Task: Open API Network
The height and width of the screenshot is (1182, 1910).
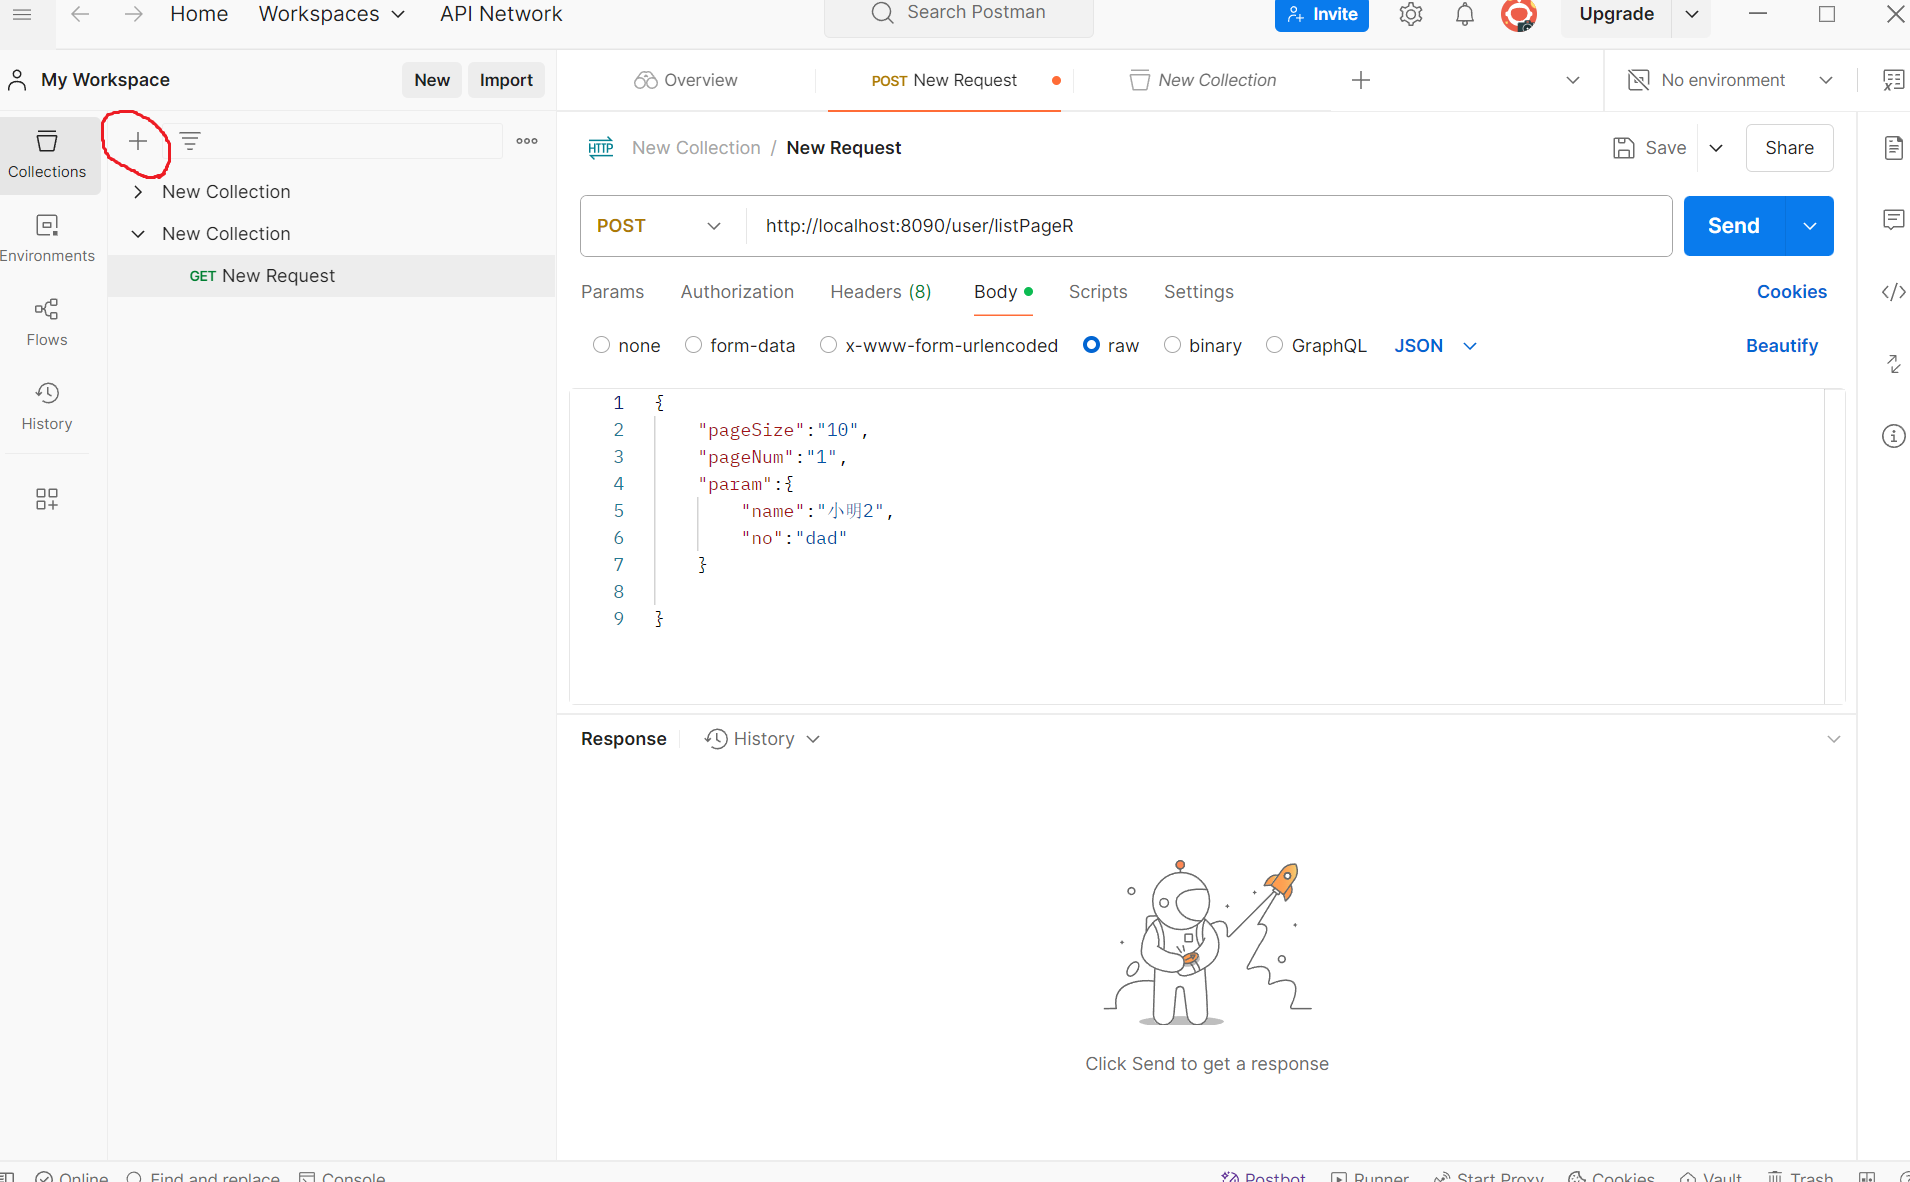Action: tap(501, 14)
